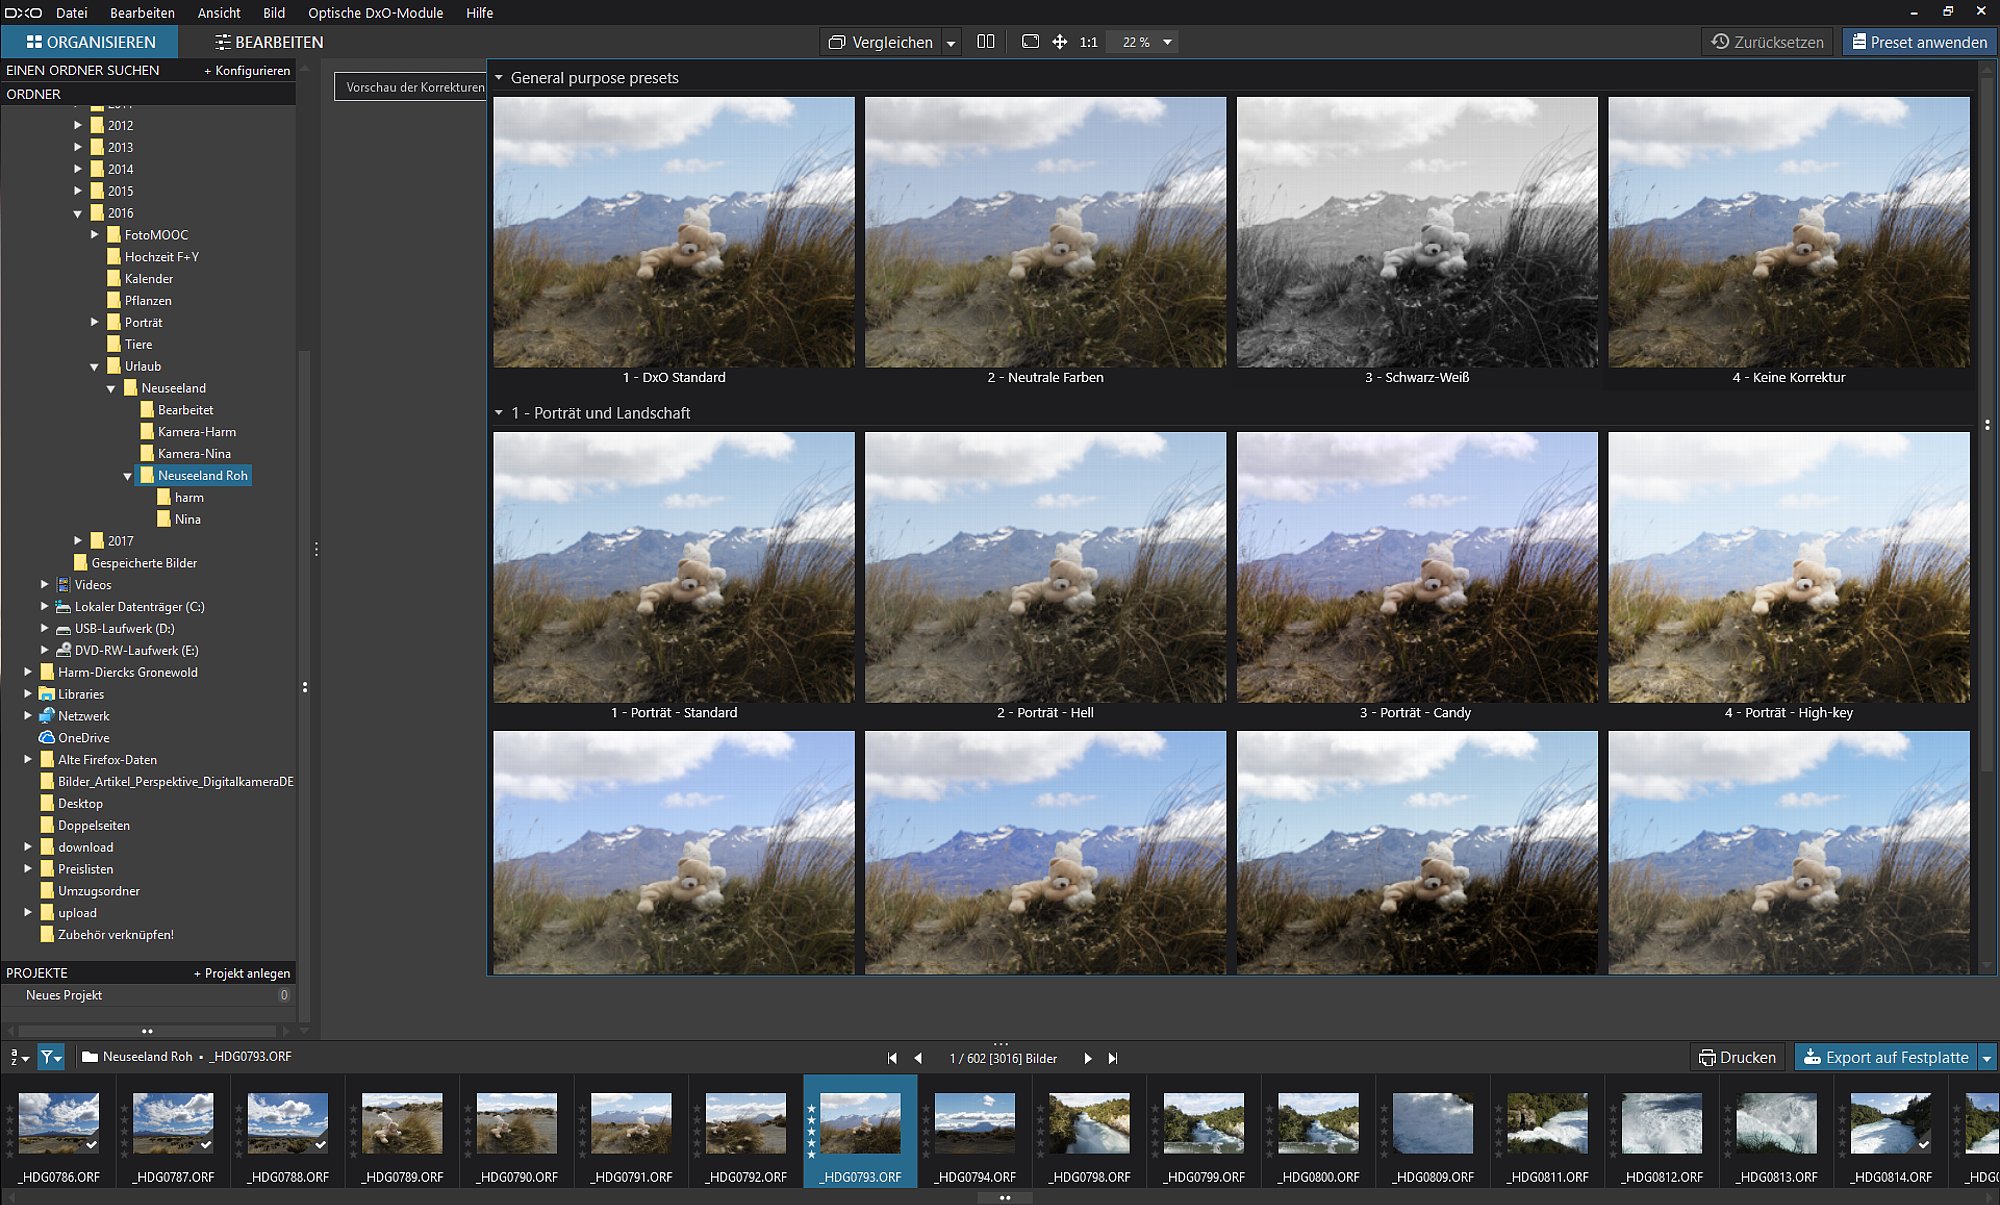Click the Netzwerk icon
The width and height of the screenshot is (2000, 1205).
pyautogui.click(x=47, y=716)
